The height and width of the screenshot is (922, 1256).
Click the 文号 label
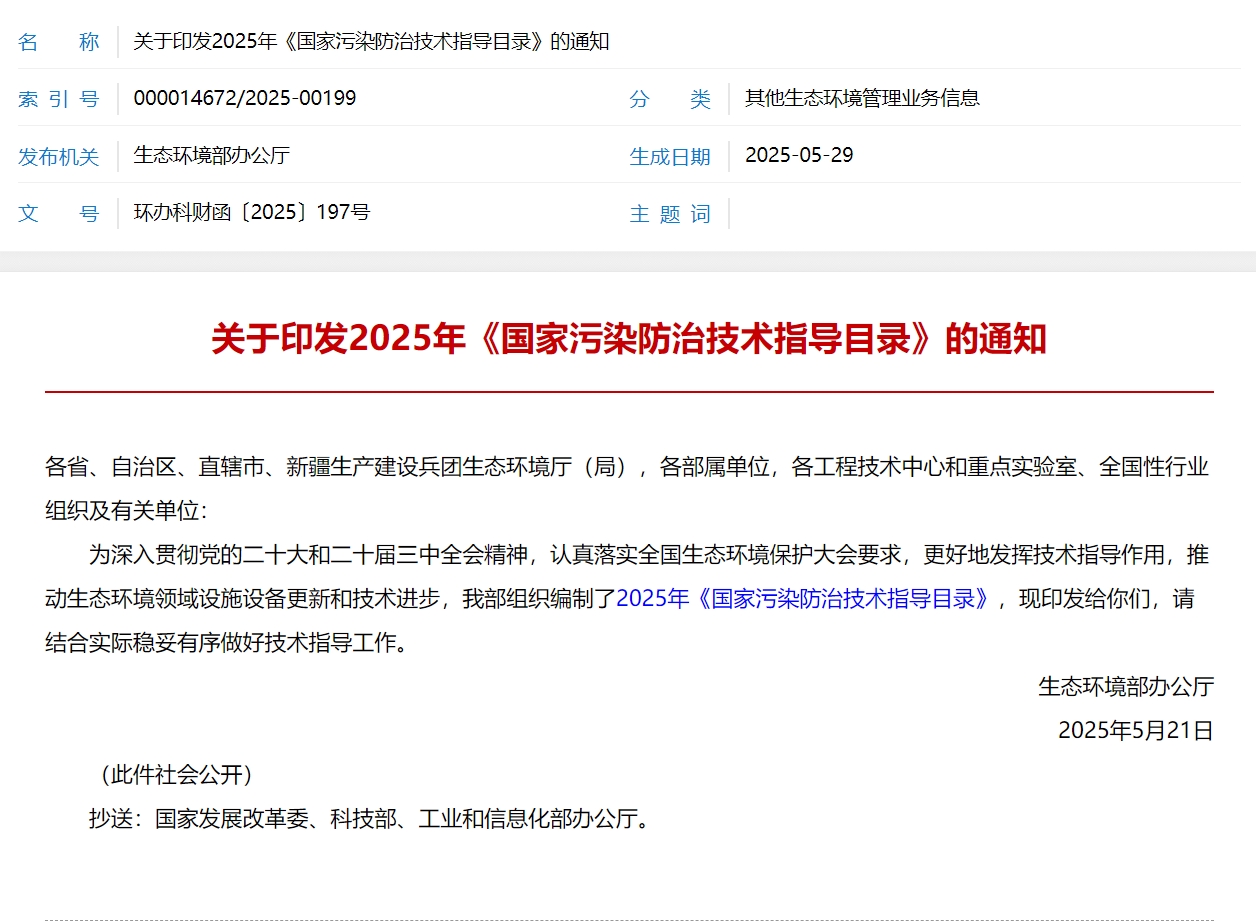[x=59, y=214]
